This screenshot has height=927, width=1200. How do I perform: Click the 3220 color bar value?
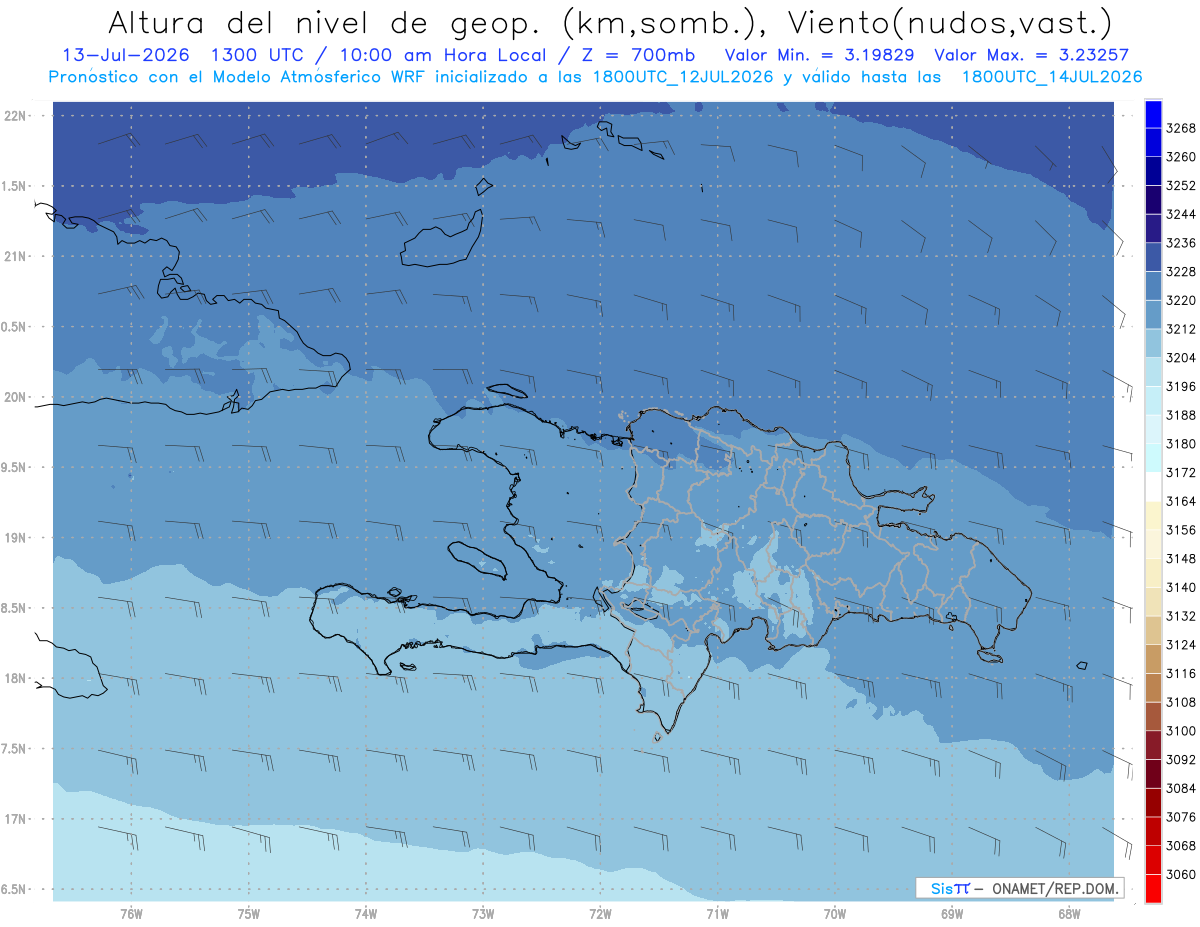1181,300
